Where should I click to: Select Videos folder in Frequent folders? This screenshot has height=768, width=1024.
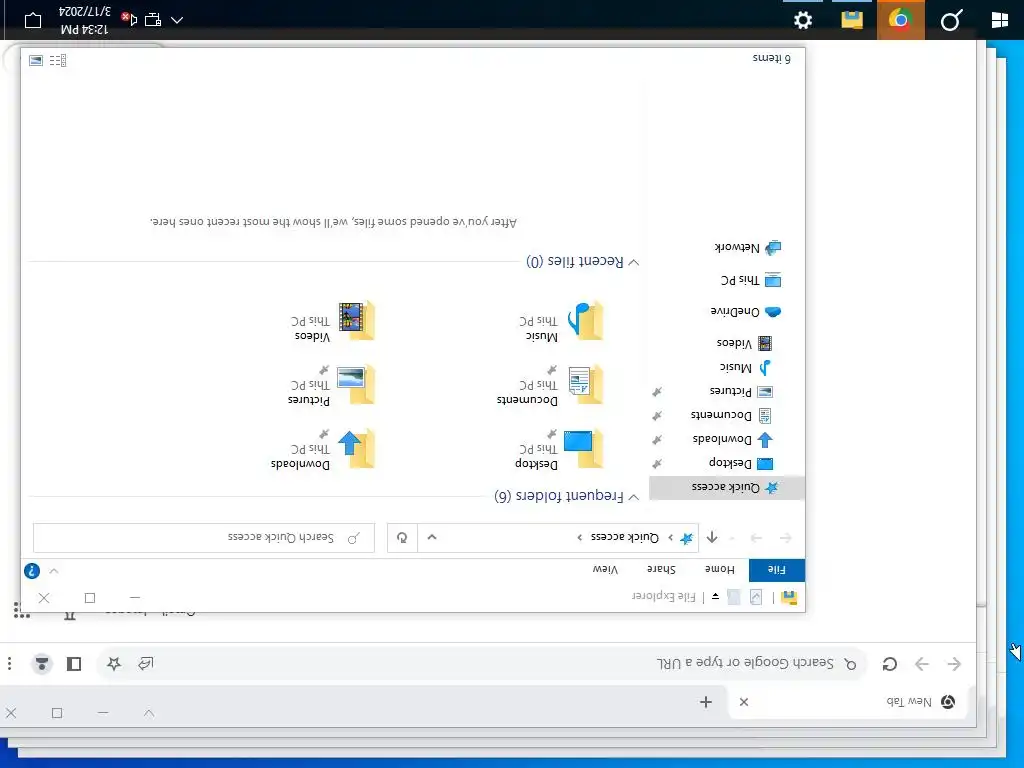pyautogui.click(x=333, y=321)
